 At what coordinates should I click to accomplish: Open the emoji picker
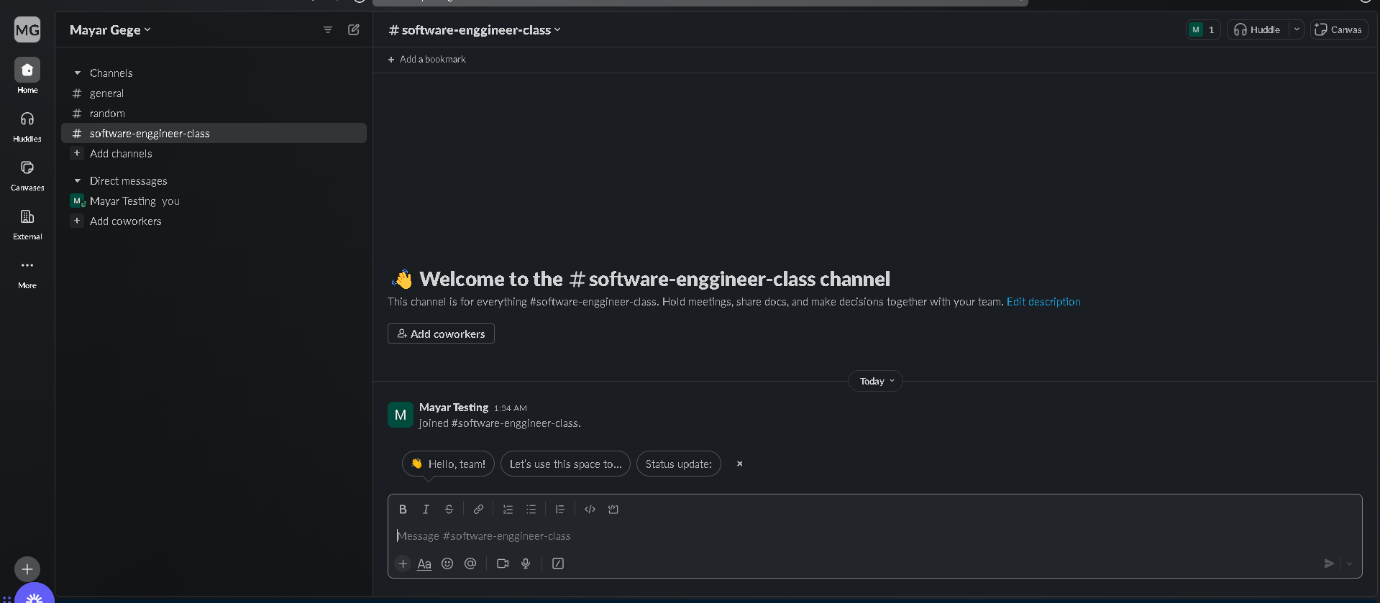[447, 563]
